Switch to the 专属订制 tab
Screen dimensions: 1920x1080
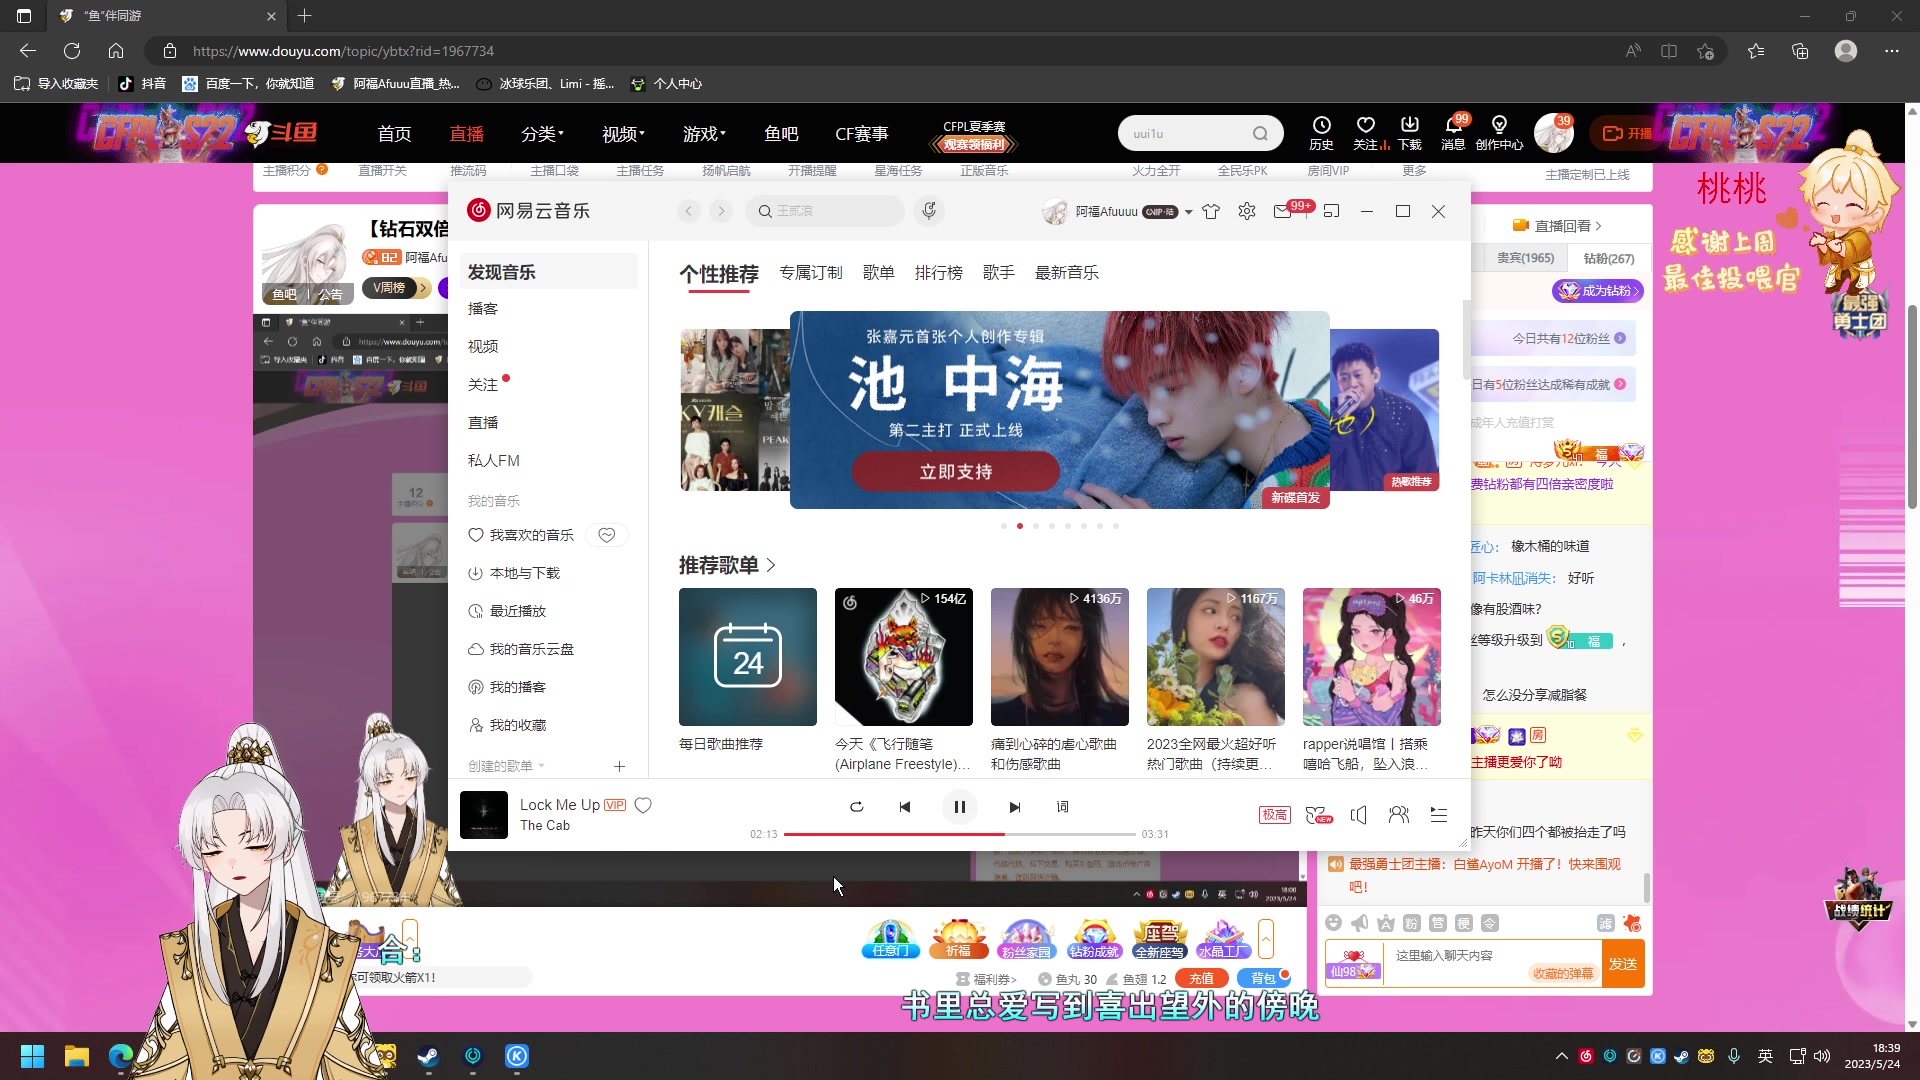pyautogui.click(x=810, y=273)
